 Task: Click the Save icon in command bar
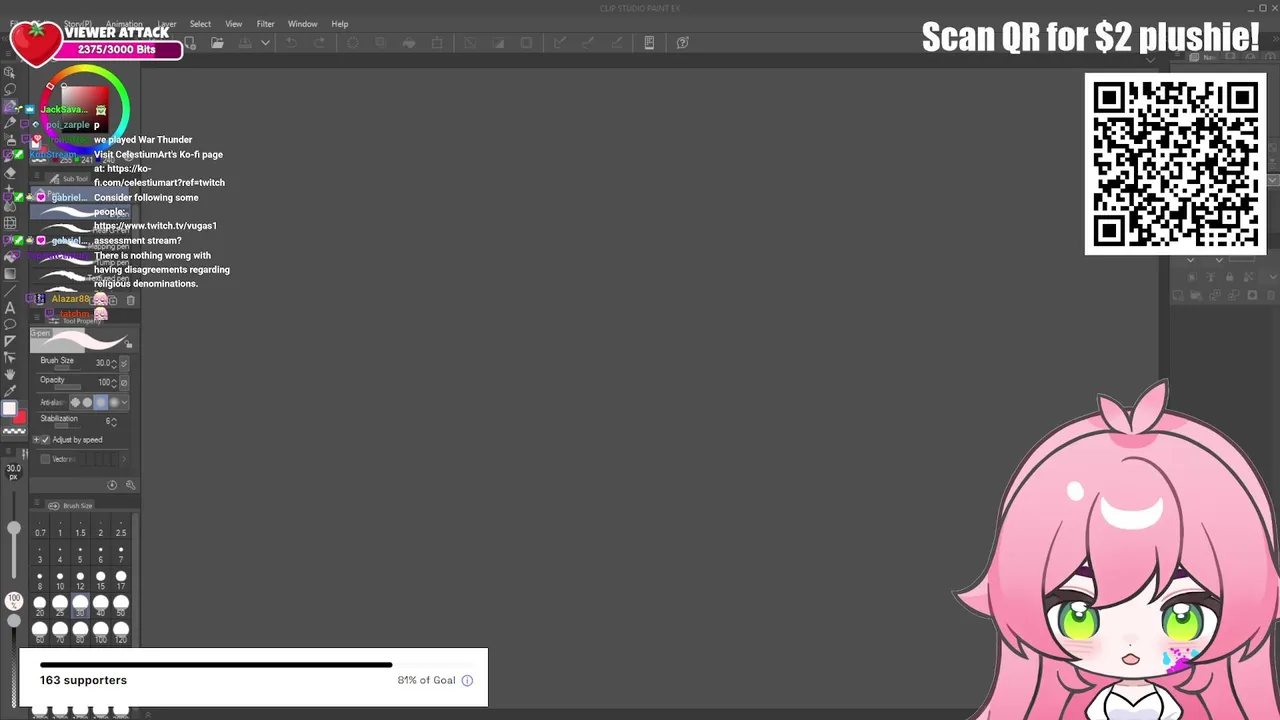244,43
